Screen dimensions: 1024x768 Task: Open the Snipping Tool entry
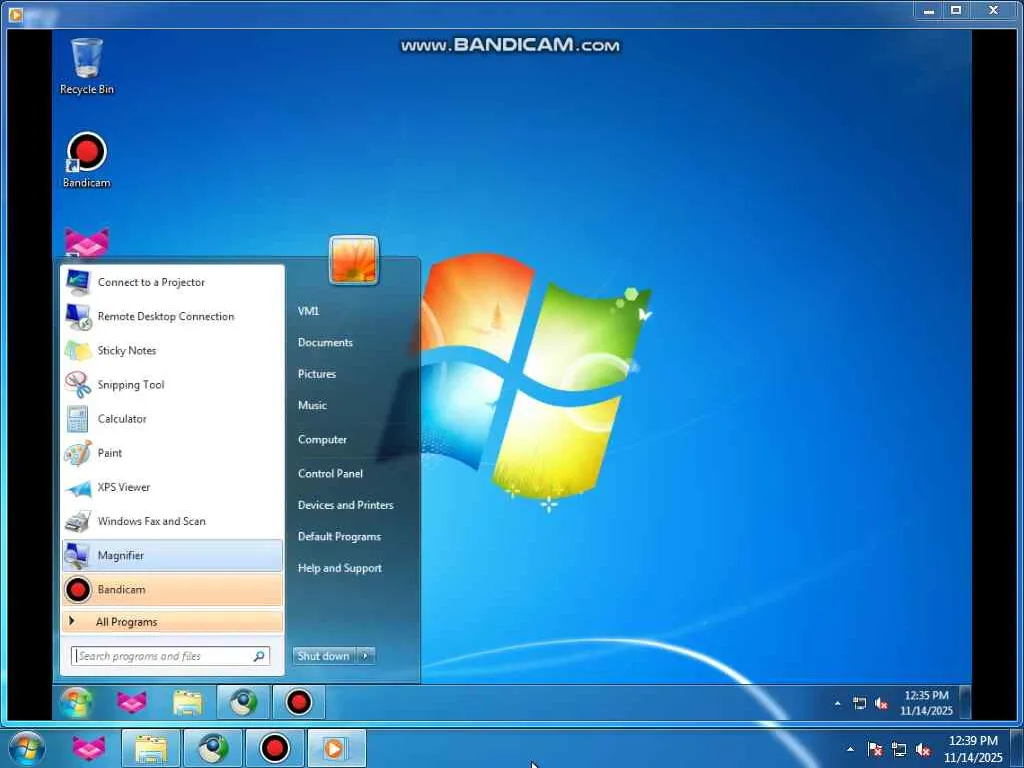click(172, 385)
